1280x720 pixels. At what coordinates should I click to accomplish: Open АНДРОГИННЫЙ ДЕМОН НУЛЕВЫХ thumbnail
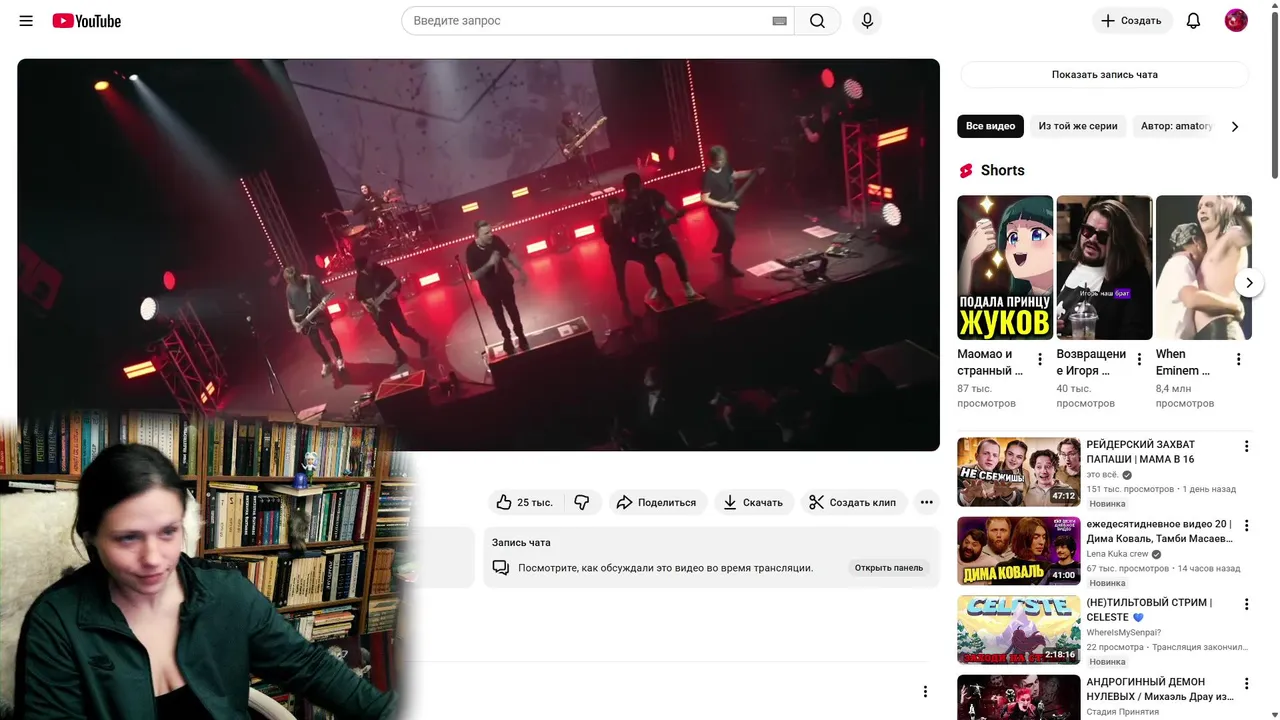click(1019, 698)
